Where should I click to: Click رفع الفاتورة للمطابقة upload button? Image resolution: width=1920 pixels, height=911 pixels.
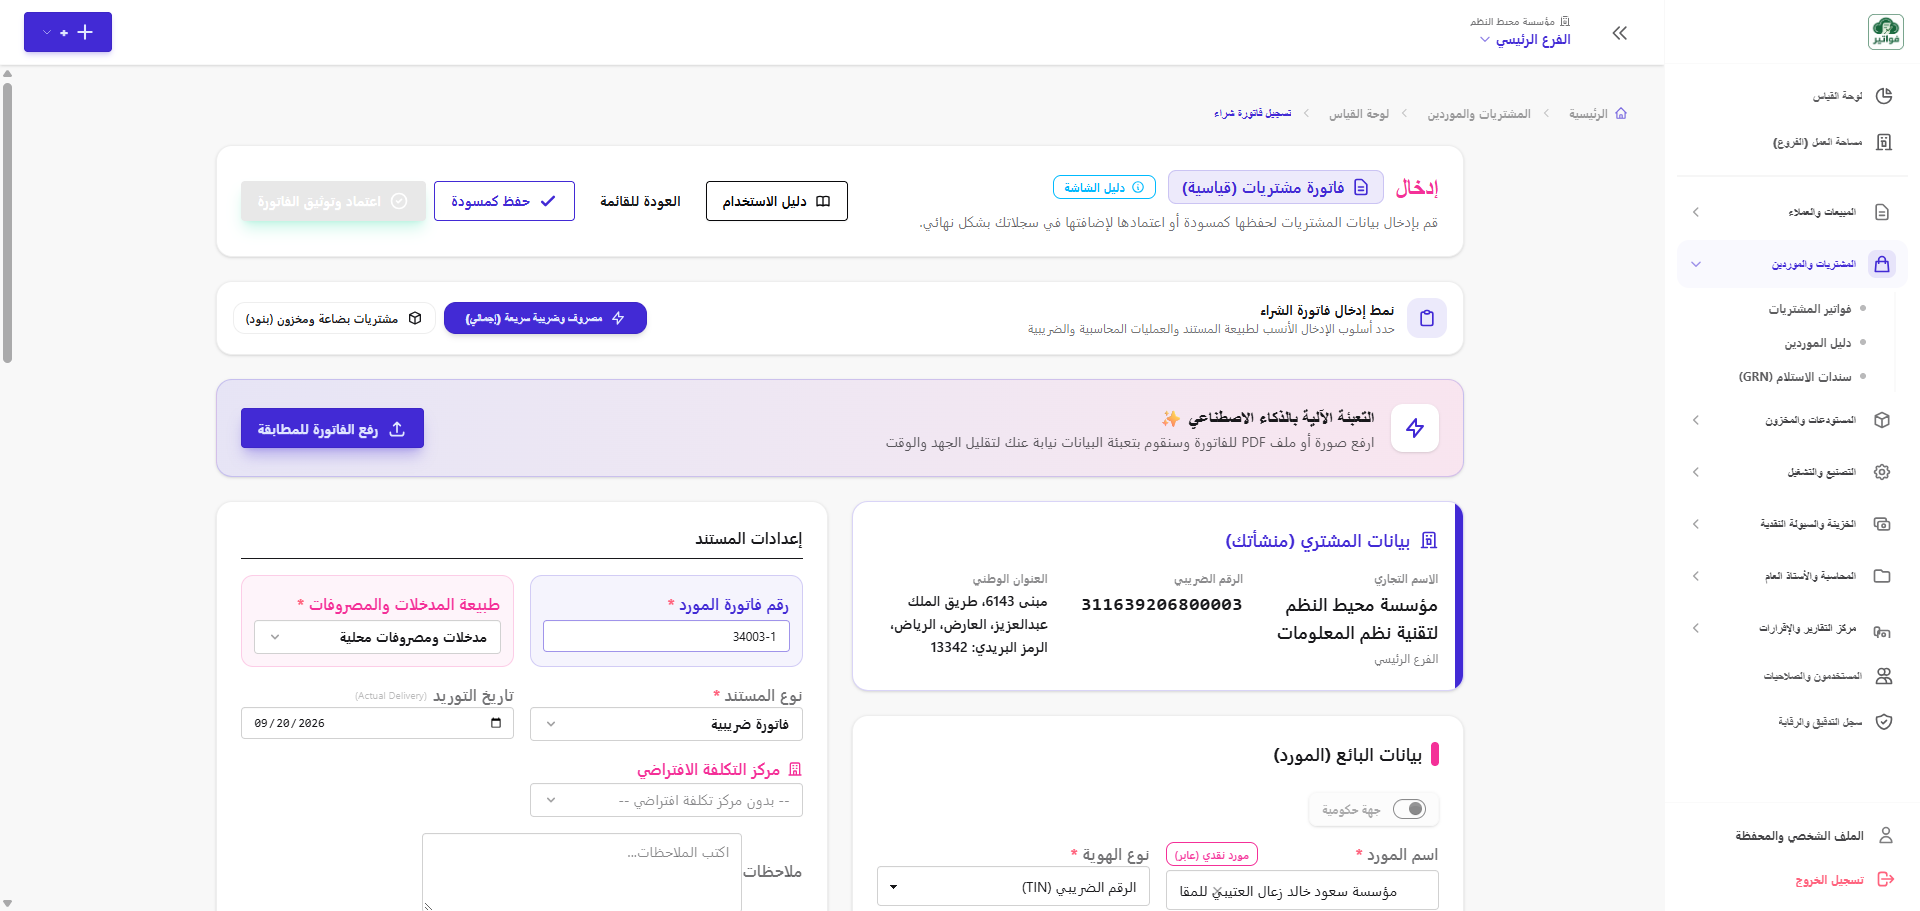pos(332,428)
